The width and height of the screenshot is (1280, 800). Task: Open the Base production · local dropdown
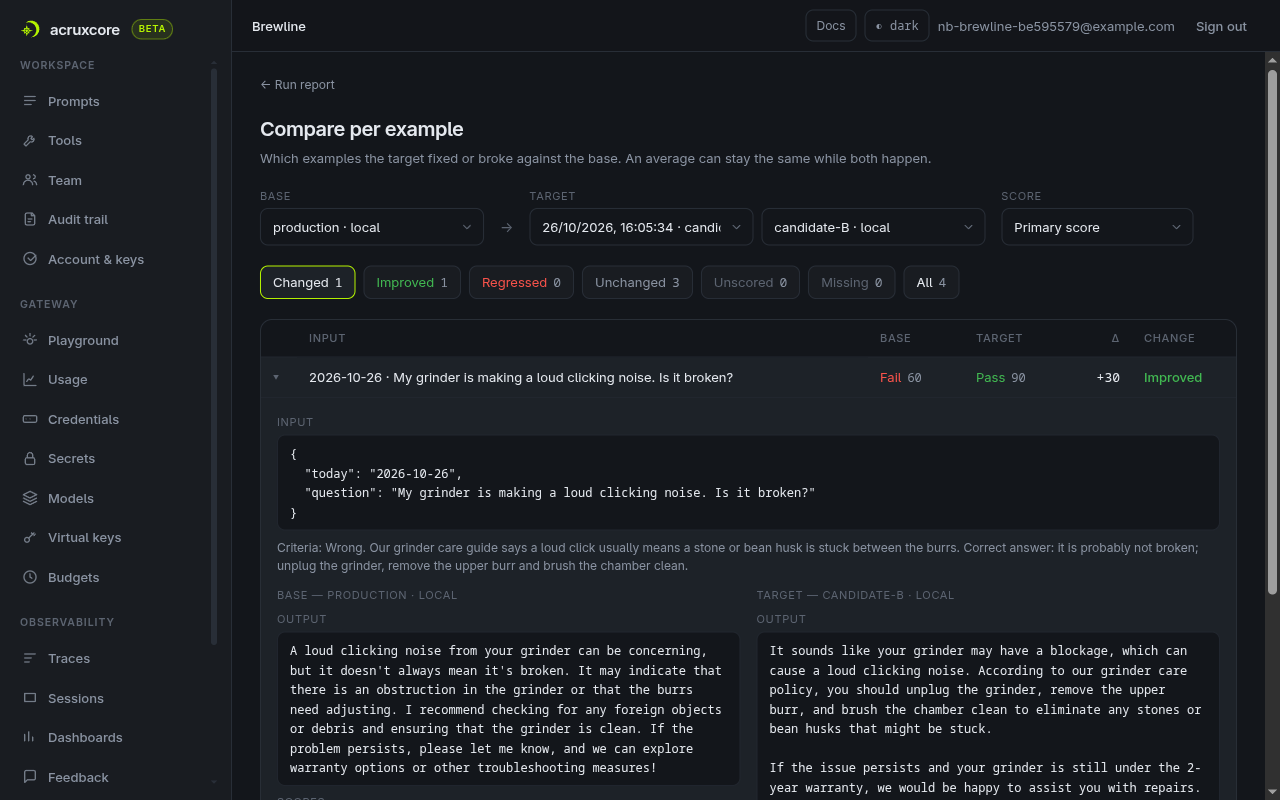[x=372, y=227]
